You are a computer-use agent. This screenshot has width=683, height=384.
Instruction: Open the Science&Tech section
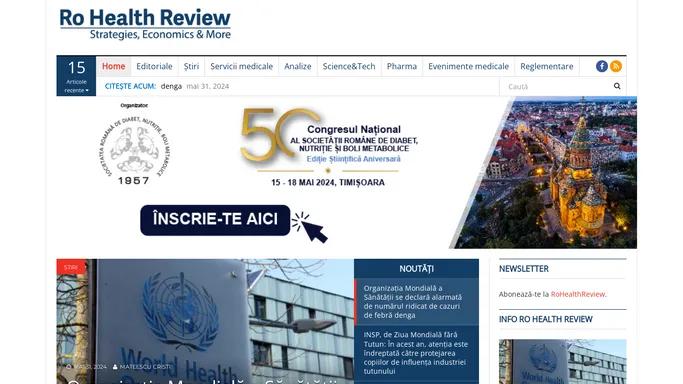[348, 66]
